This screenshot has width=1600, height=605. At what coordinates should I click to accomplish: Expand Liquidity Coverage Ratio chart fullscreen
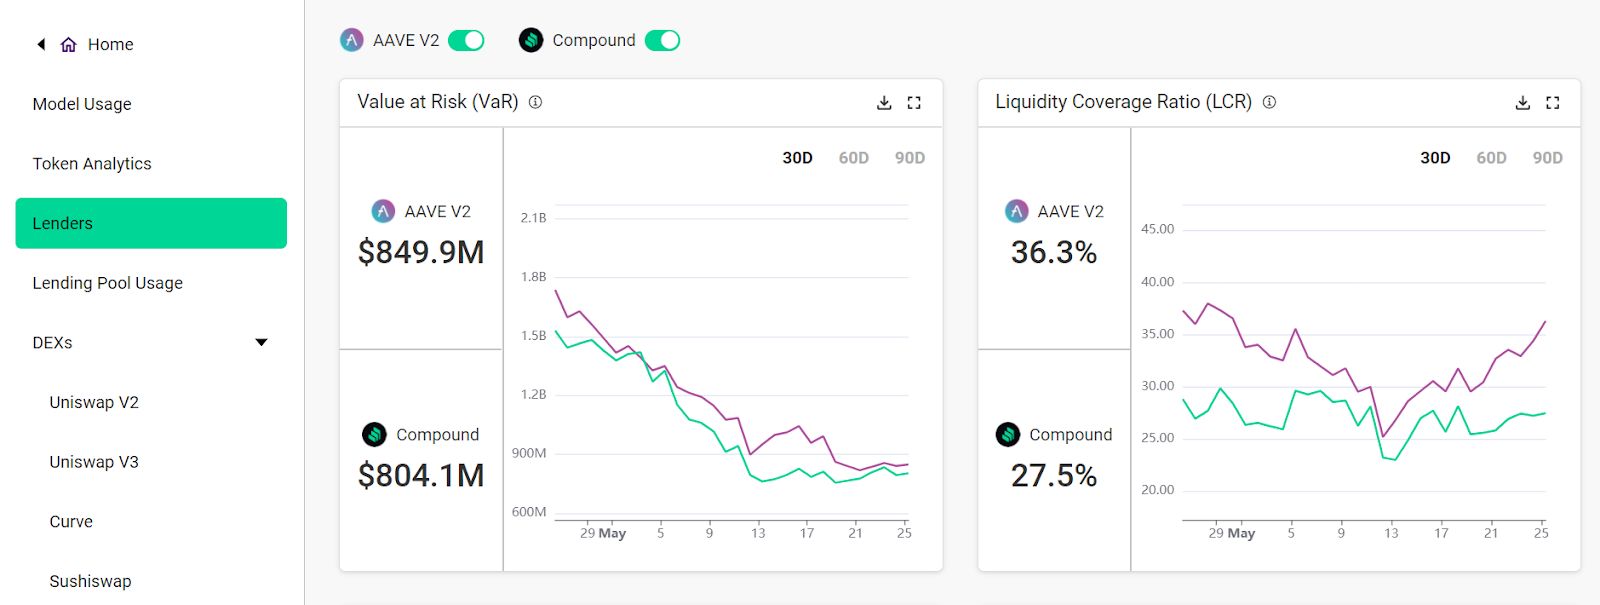1552,102
